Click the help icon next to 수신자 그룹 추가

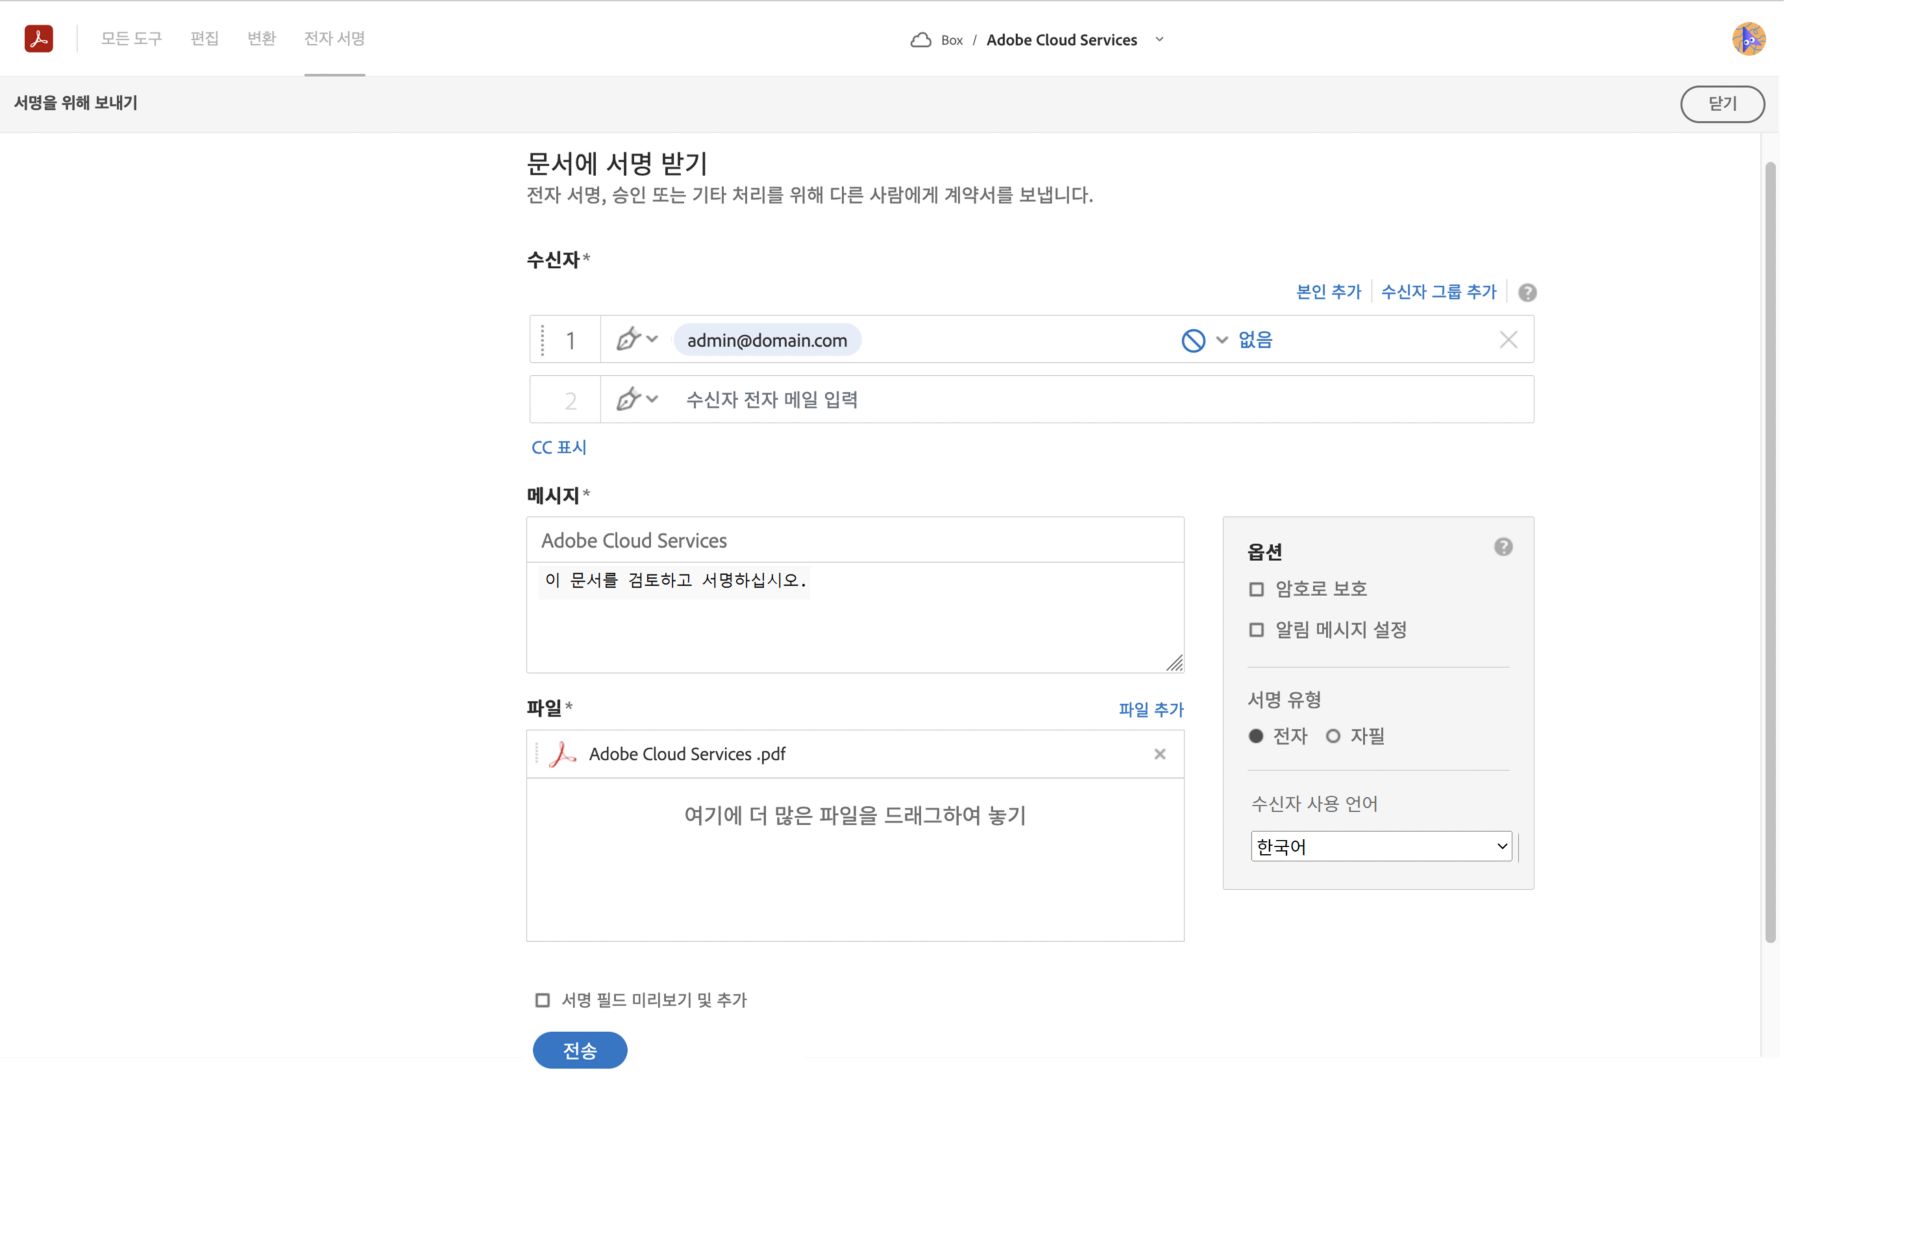[x=1527, y=292]
